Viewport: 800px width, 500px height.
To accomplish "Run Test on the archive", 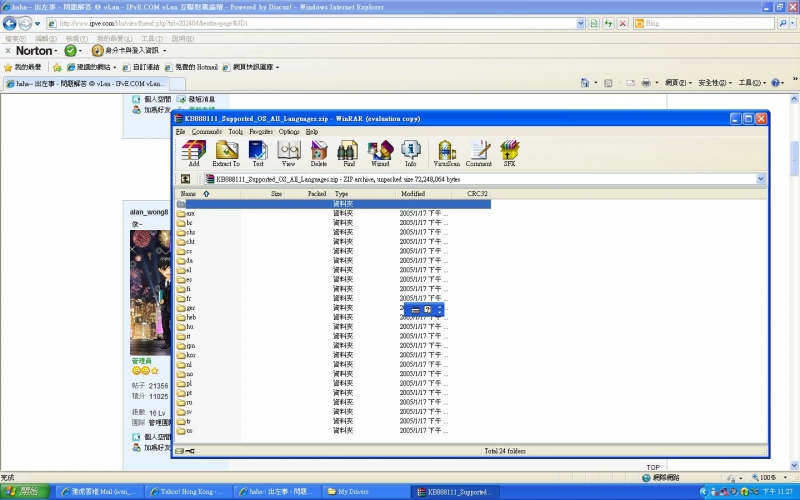I will point(258,152).
